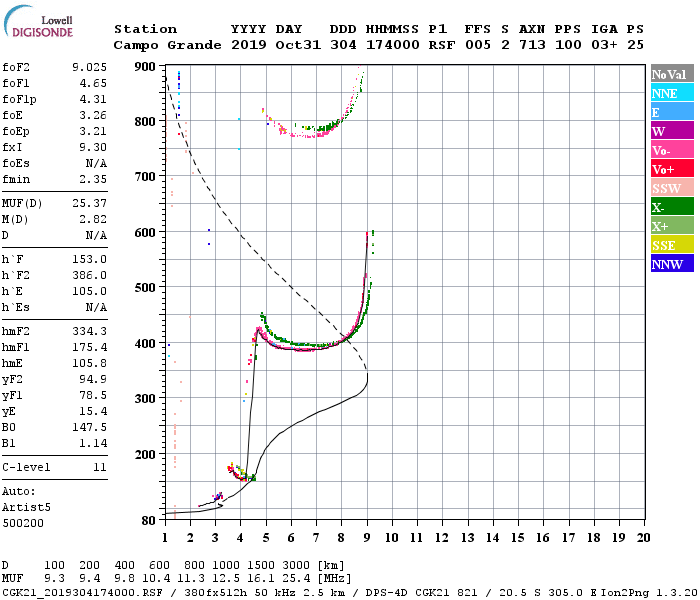
Task: Click the Campo Grande station name
Action: pos(167,45)
